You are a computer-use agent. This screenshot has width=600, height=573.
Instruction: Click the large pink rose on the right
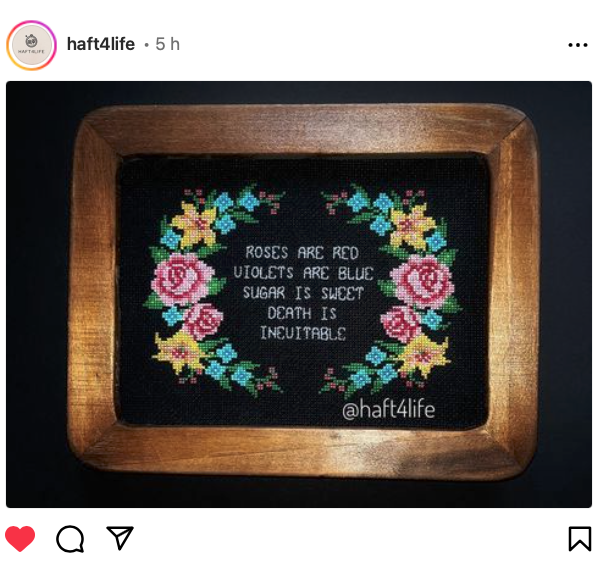423,282
